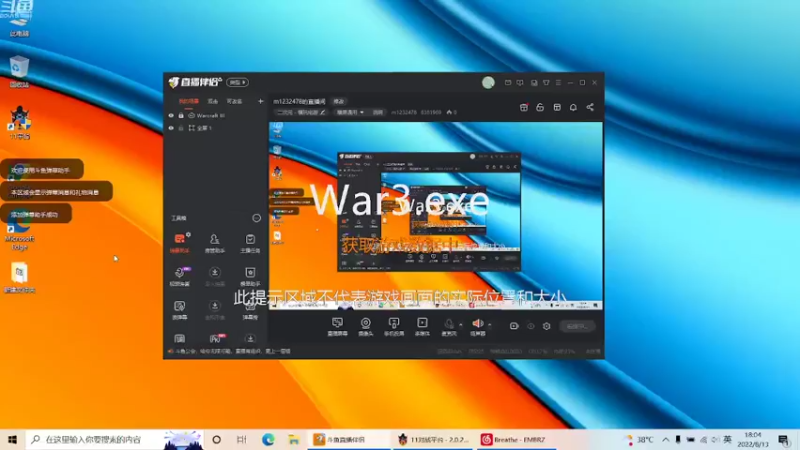The width and height of the screenshot is (800, 450).
Task: Add a multimedia source
Action: [x=422, y=326]
